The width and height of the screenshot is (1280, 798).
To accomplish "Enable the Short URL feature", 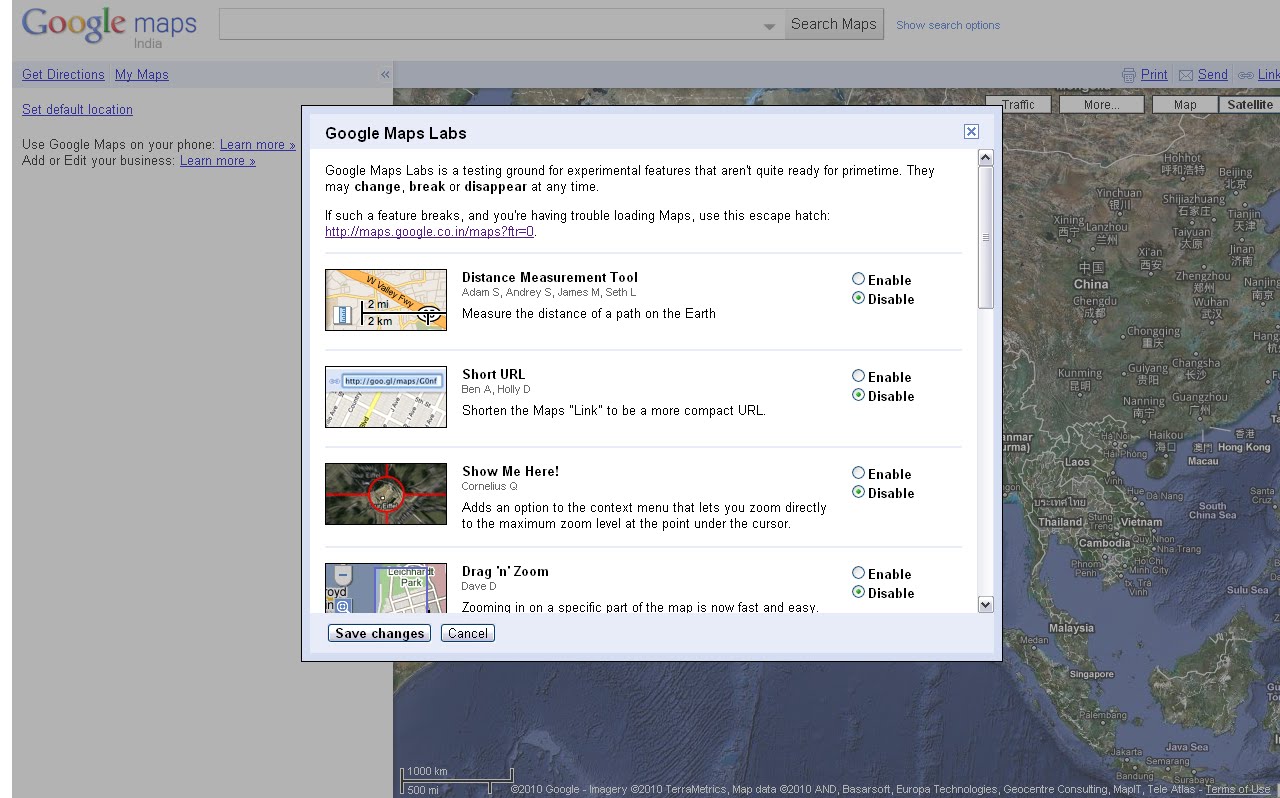I will 858,376.
